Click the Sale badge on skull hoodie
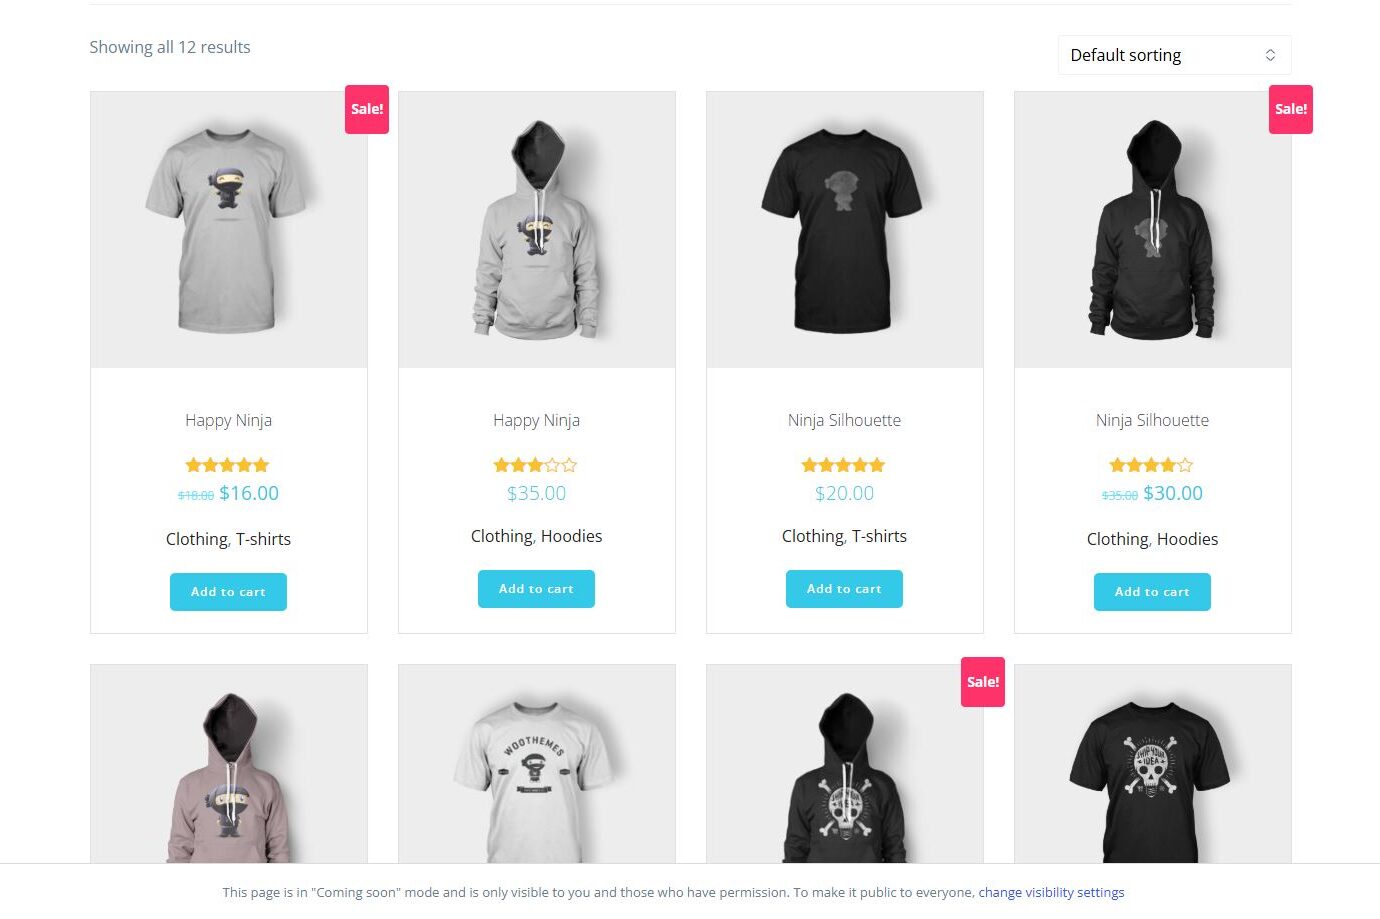Viewport: 1380px width, 919px height. click(983, 682)
